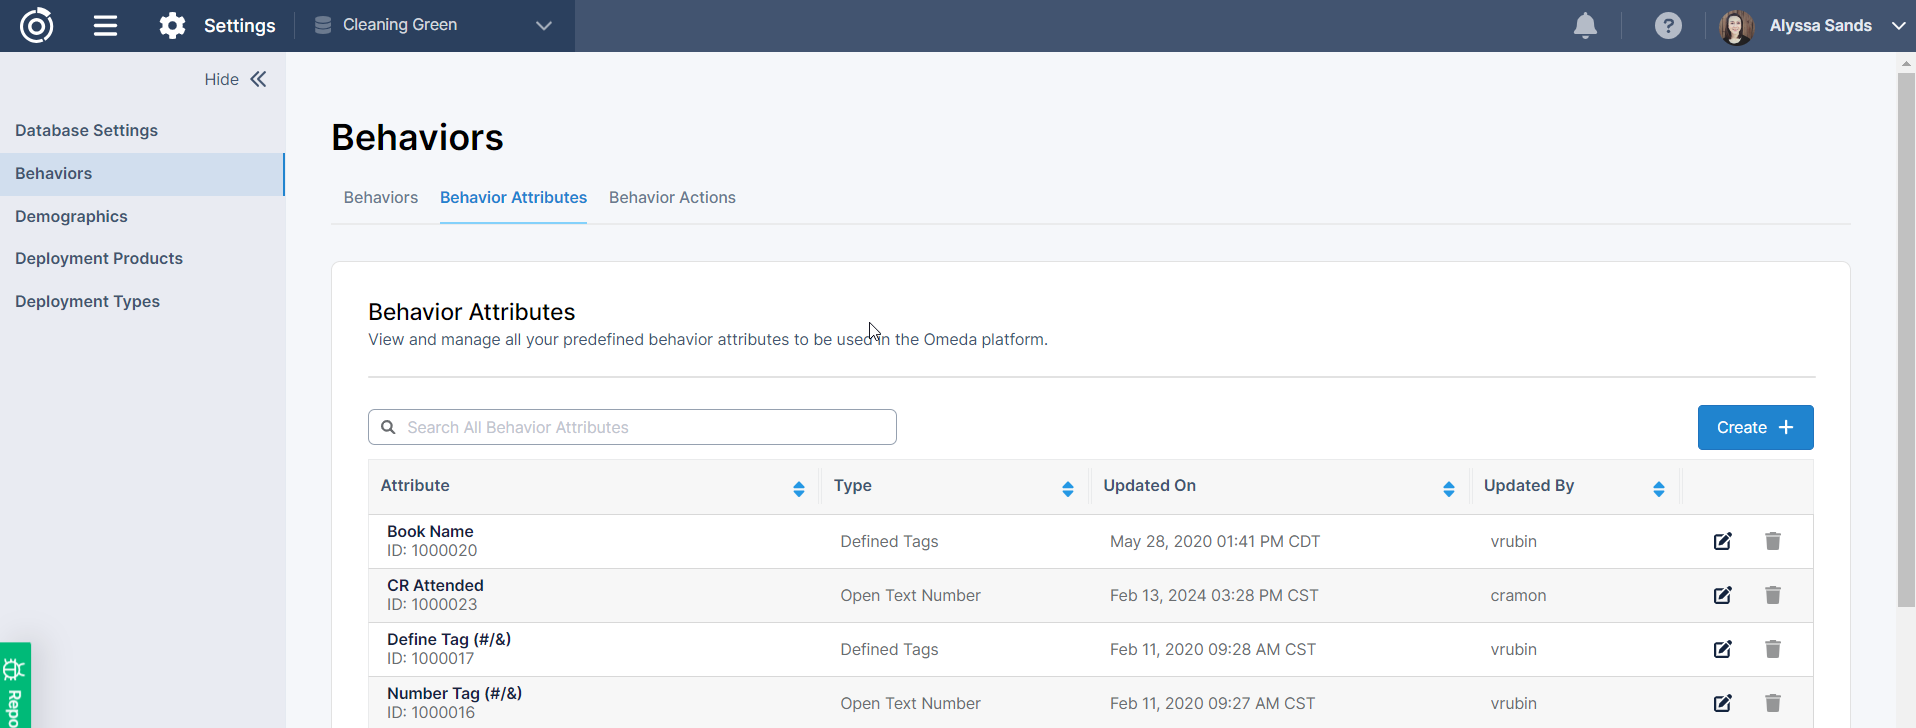Sort table by Attribute column

798,488
